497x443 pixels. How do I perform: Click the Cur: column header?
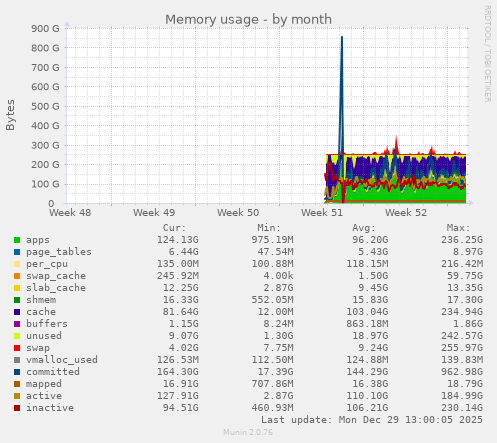coord(174,228)
